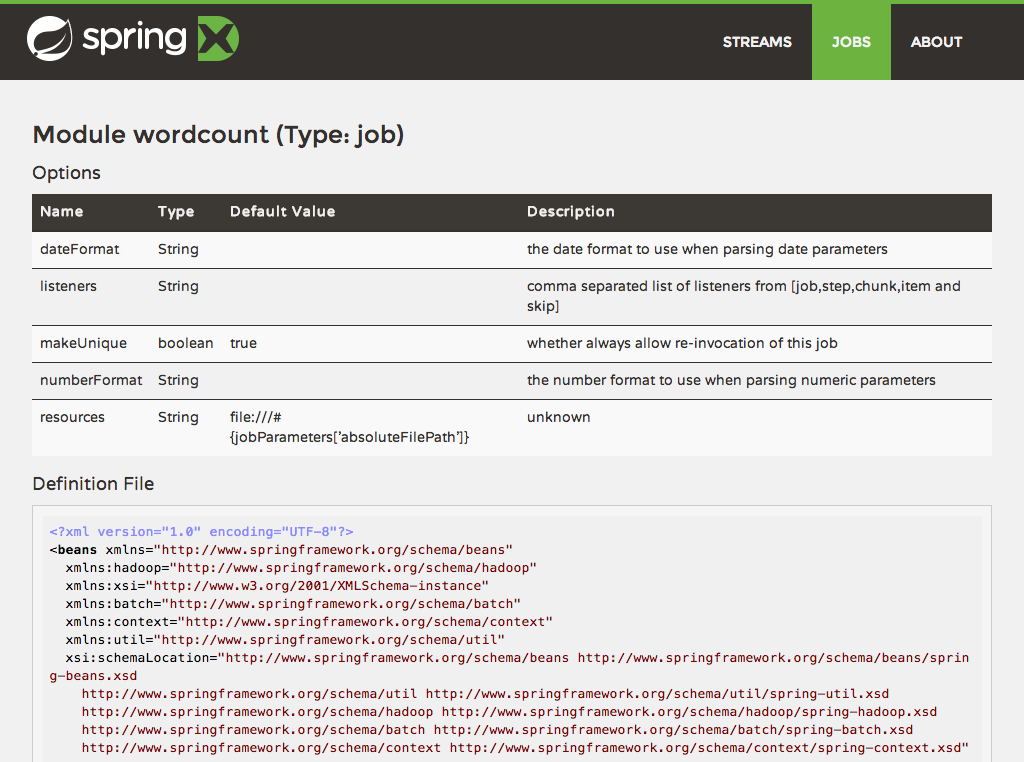The height and width of the screenshot is (762, 1024).
Task: Click the spring-context.xsd schema line
Action: (x=525, y=748)
